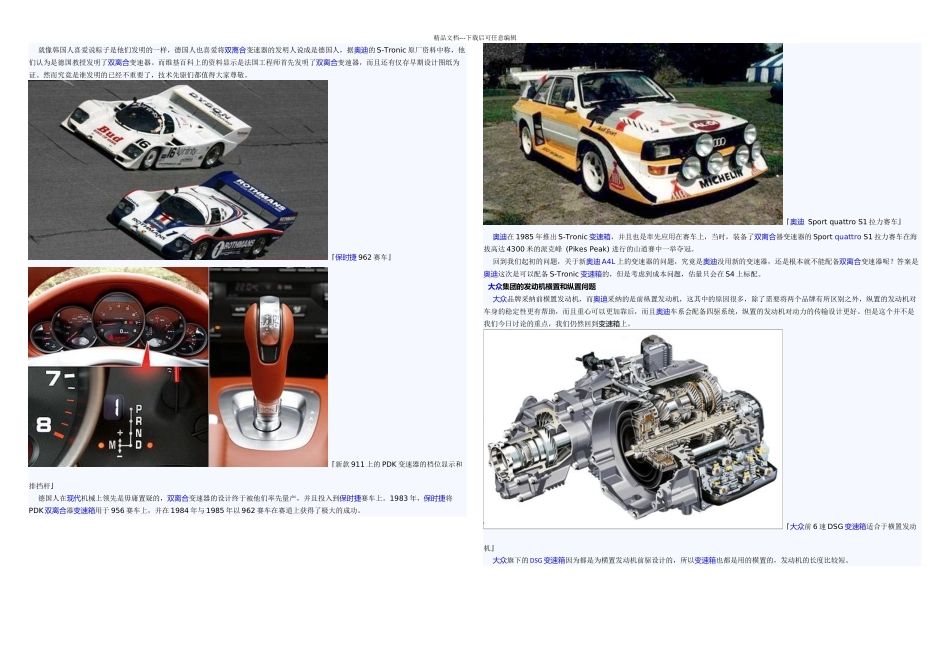Click the text (Pikes Peak) in the paragraph

pyautogui.click(x=586, y=249)
